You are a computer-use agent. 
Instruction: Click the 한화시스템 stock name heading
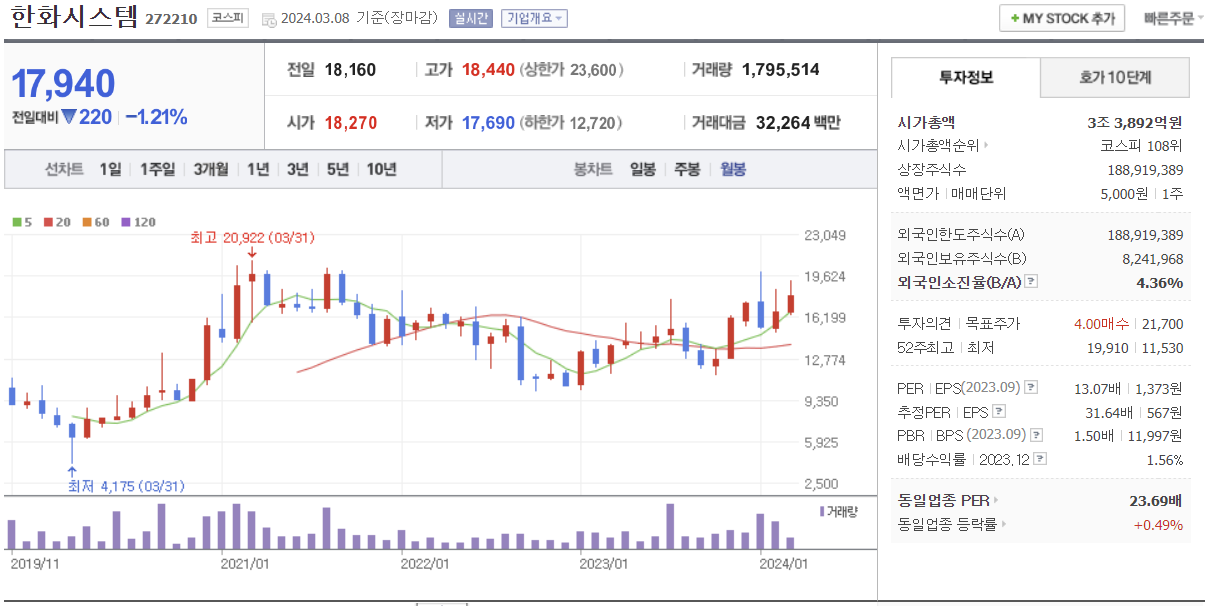coord(73,17)
